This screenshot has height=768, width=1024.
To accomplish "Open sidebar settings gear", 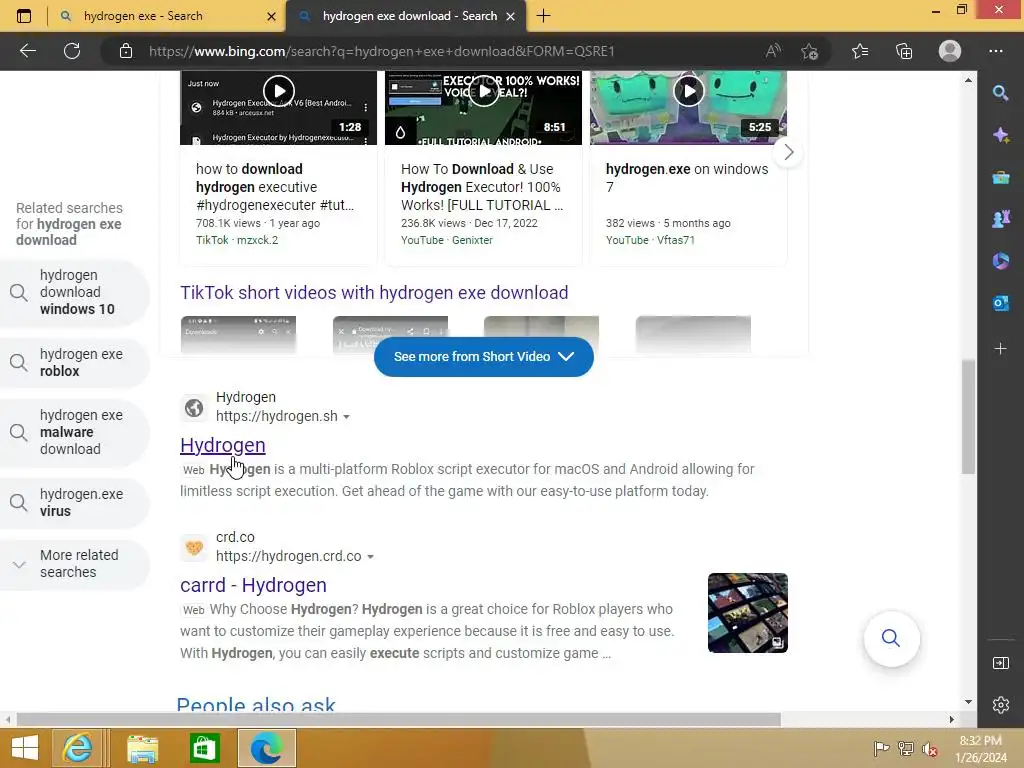I will click(x=1000, y=705).
